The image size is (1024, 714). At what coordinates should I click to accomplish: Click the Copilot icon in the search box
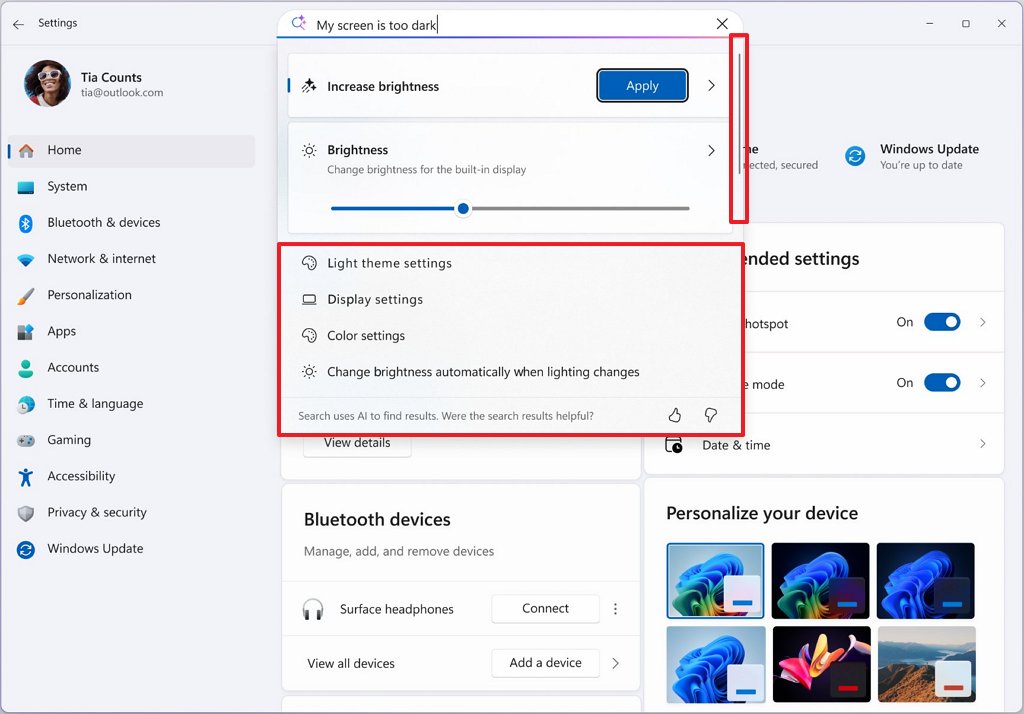[298, 23]
